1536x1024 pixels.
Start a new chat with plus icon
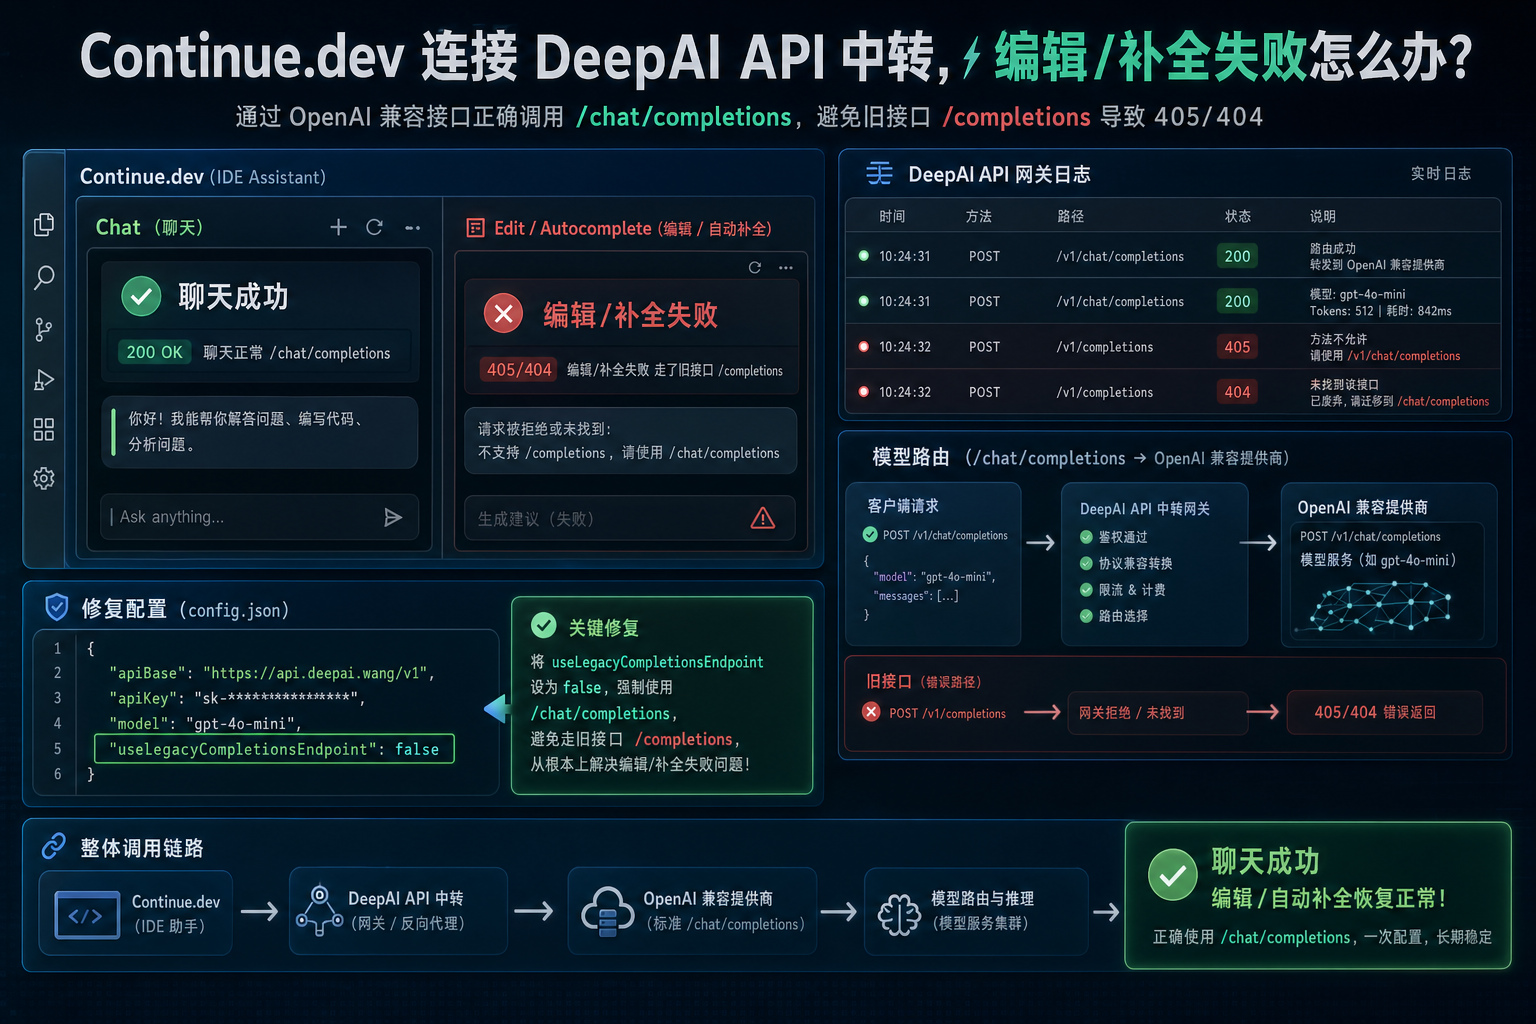tap(339, 228)
